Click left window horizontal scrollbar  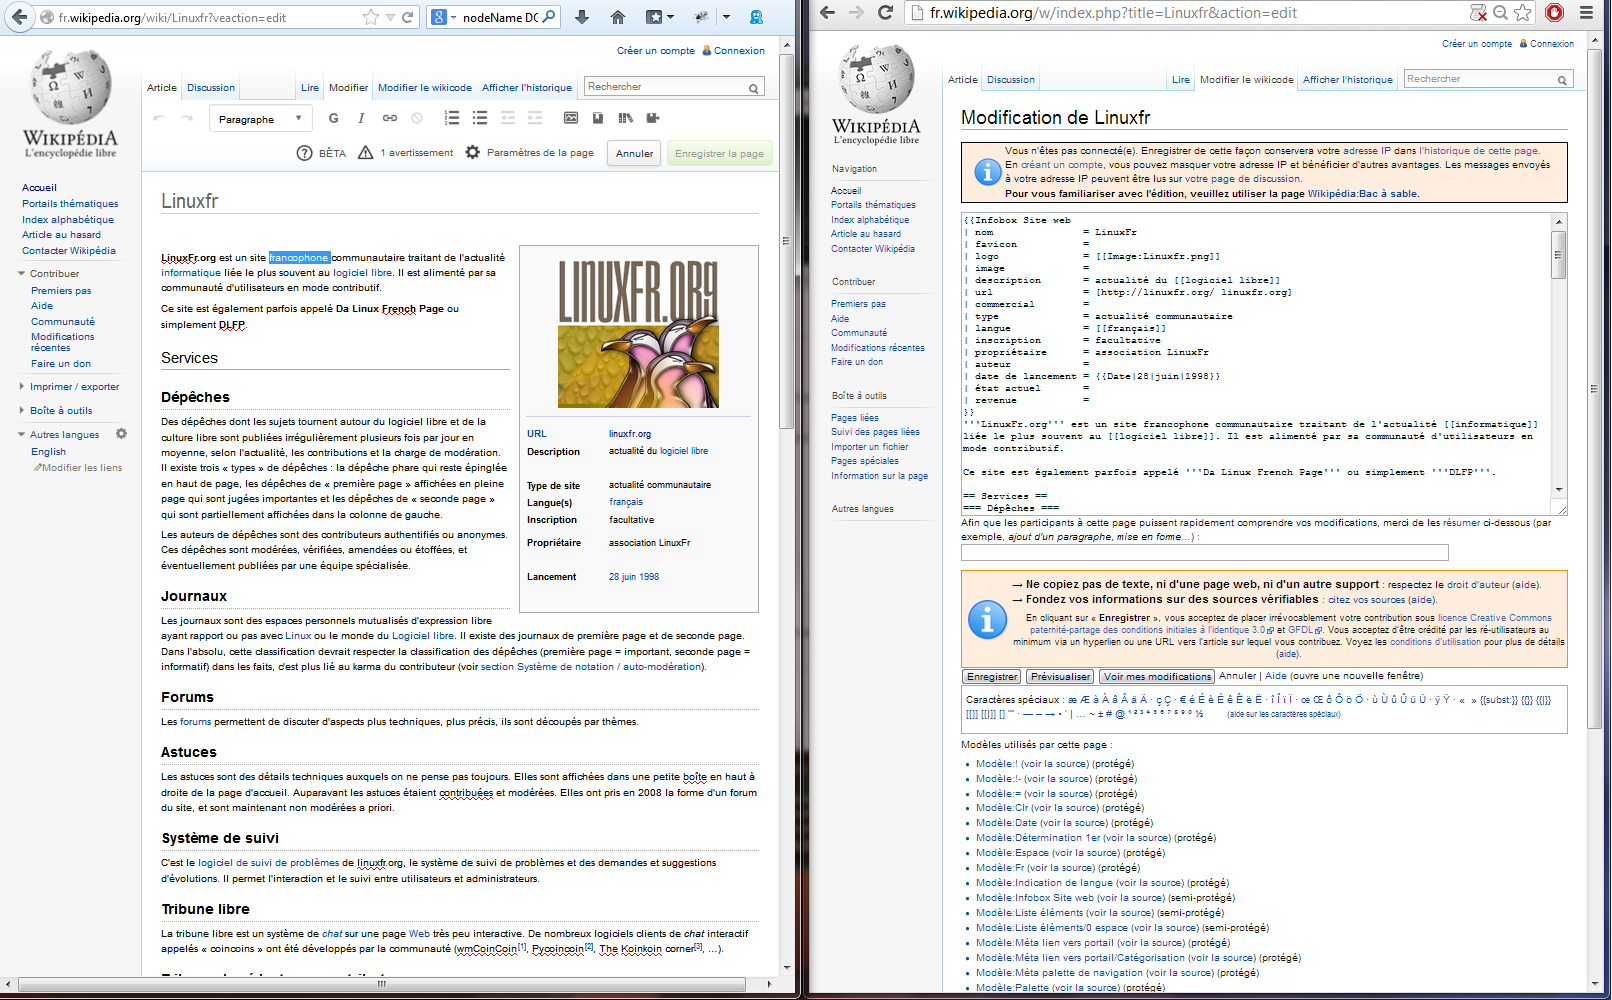(381, 984)
